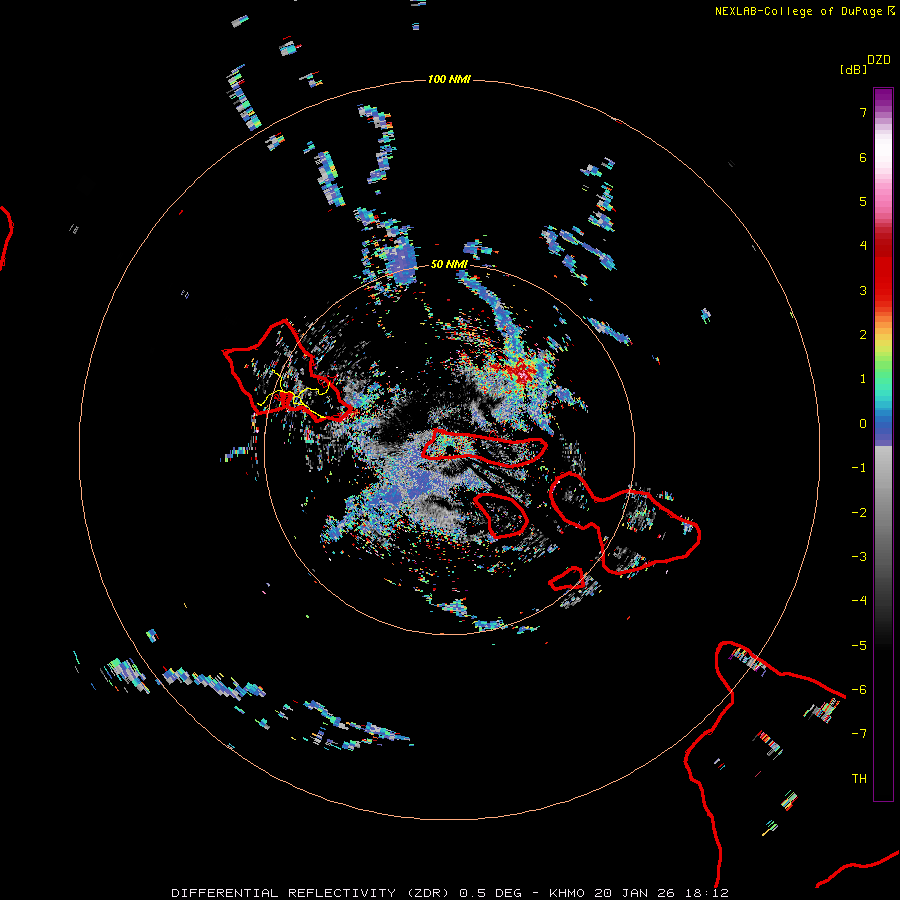Click the -5 value on the color scale
This screenshot has width=900, height=900.
click(859, 646)
